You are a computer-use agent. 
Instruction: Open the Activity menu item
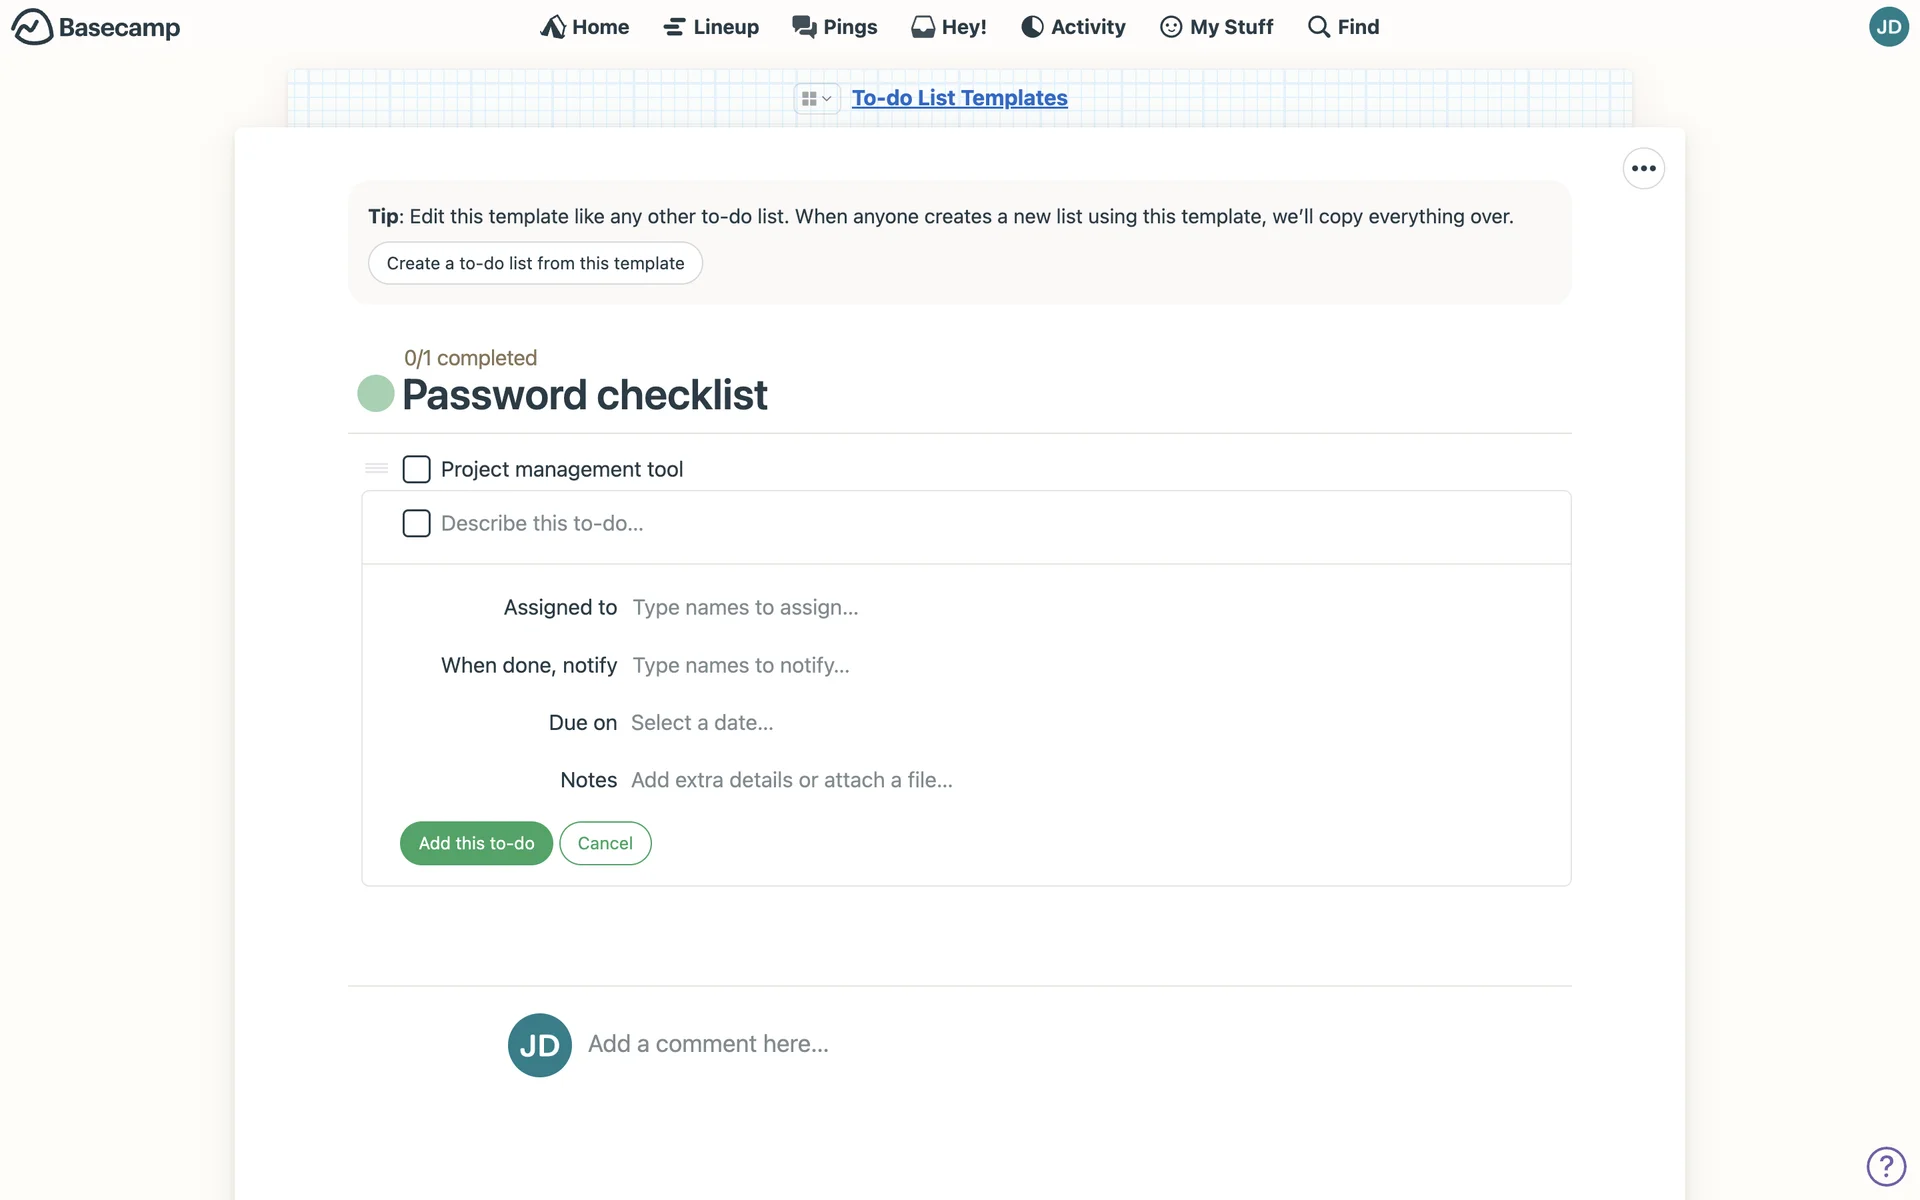coord(1073,27)
